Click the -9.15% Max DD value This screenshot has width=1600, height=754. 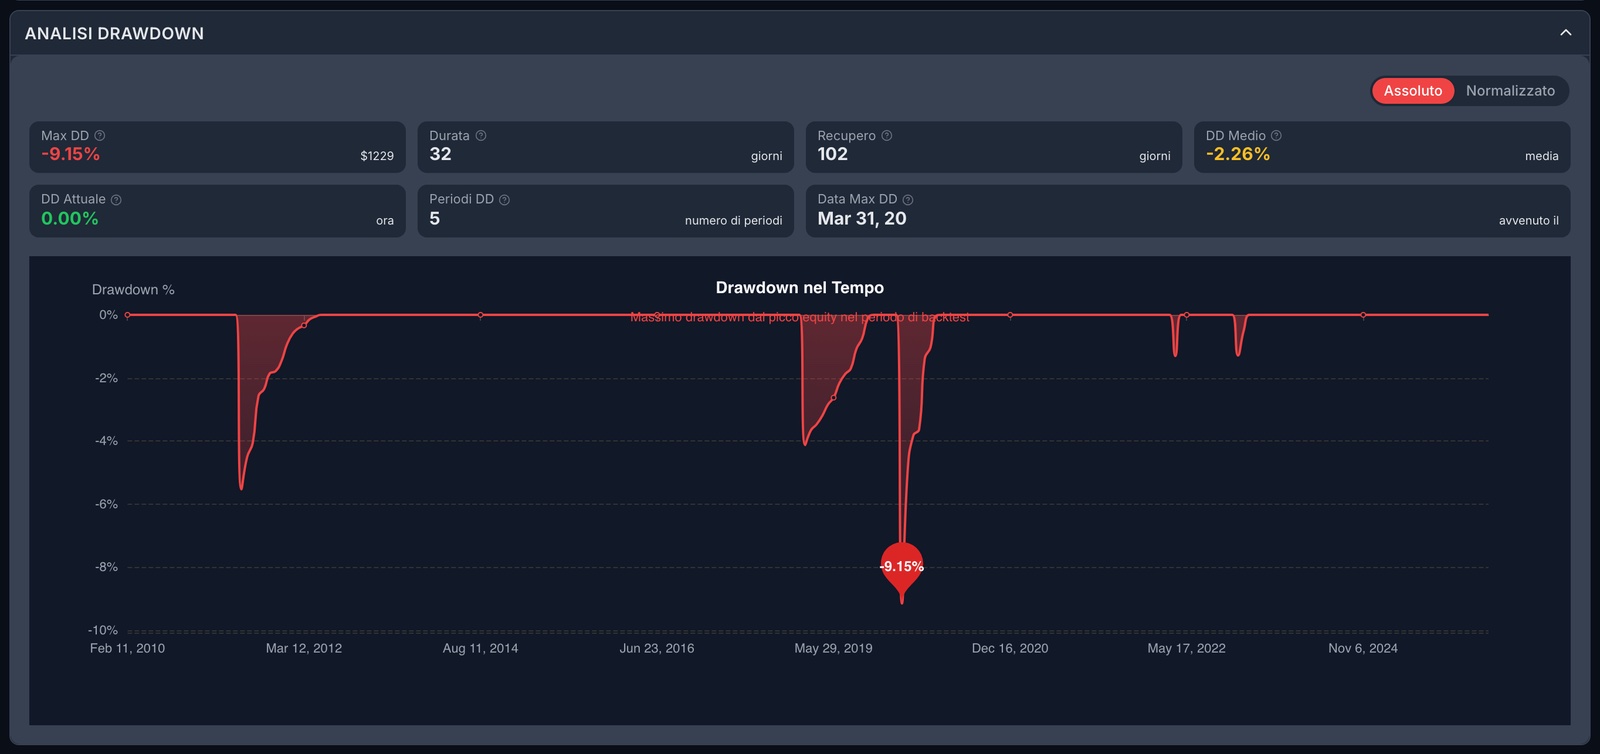[70, 154]
